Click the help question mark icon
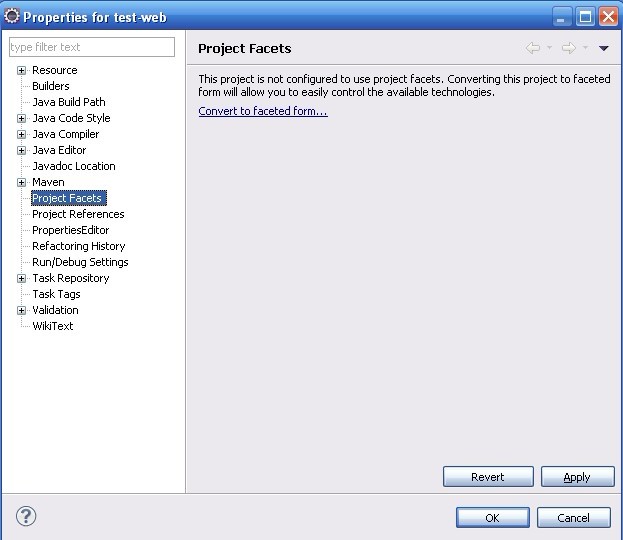Image resolution: width=623 pixels, height=540 pixels. (x=27, y=516)
